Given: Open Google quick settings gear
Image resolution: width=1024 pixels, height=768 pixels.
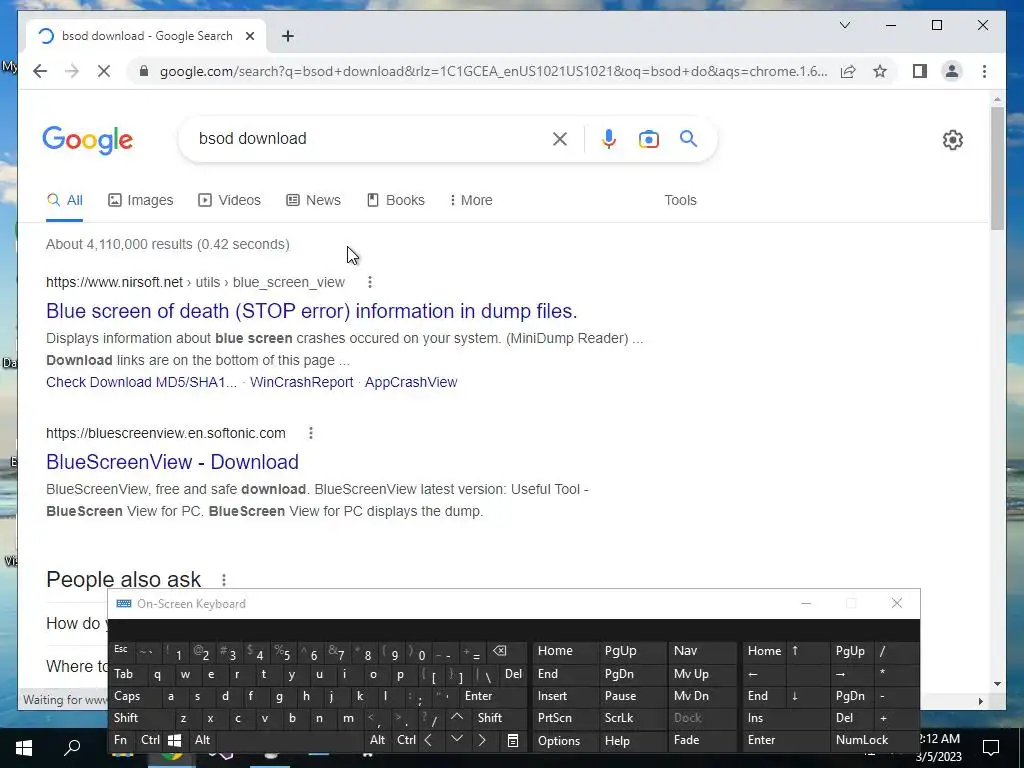Looking at the screenshot, I should pyautogui.click(x=953, y=140).
